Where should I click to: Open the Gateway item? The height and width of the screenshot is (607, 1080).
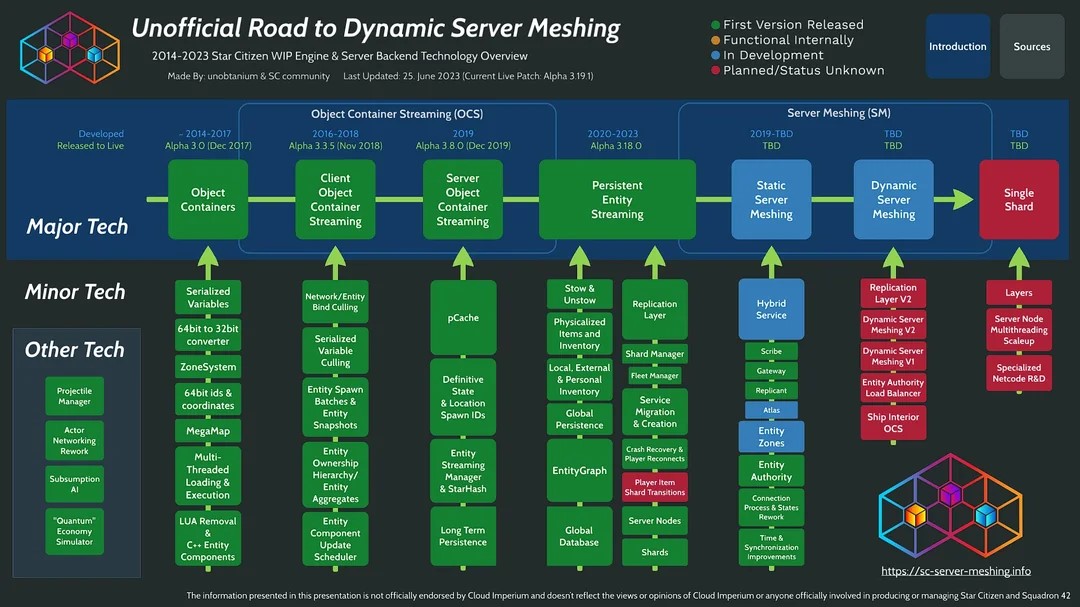(771, 371)
